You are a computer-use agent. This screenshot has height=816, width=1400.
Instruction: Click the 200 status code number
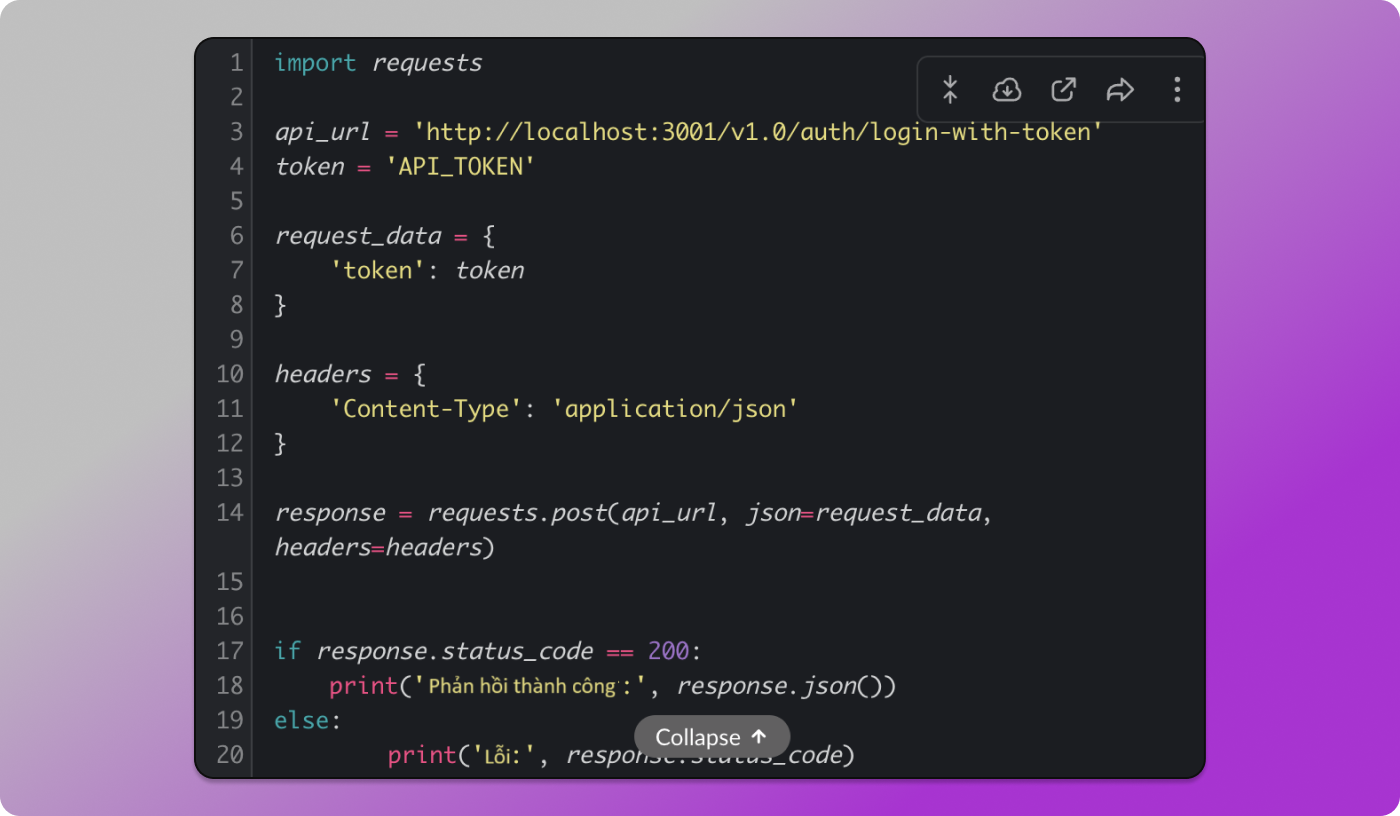(x=668, y=651)
